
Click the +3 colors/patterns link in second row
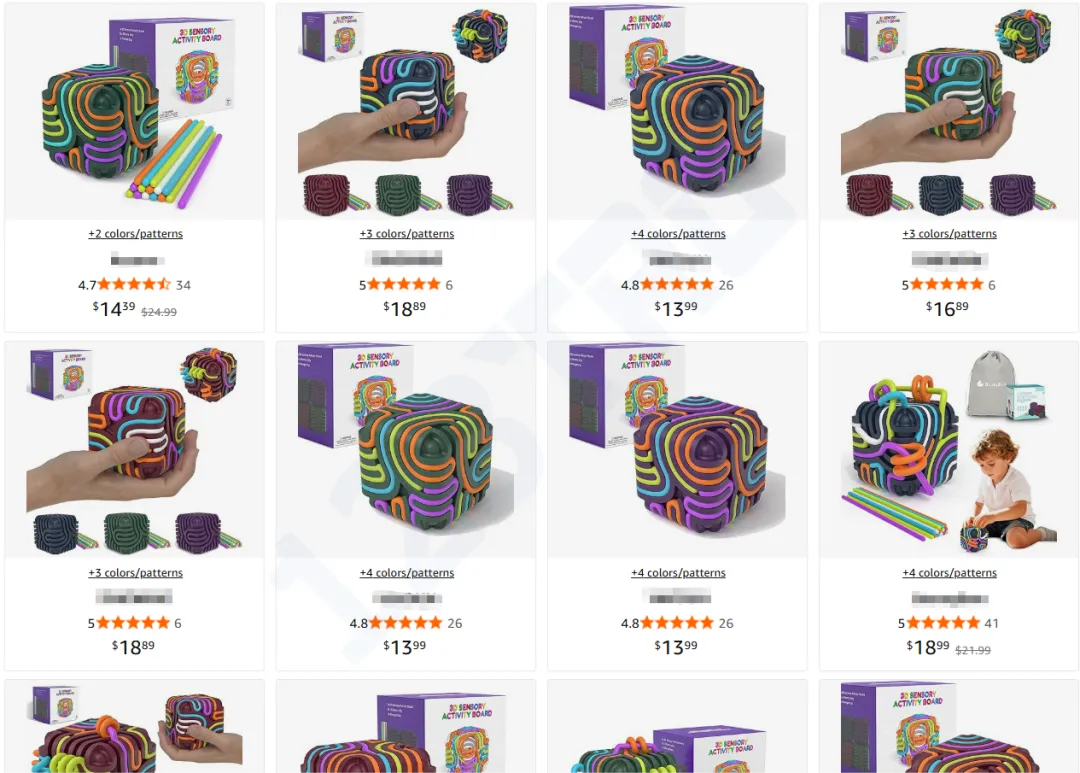click(x=136, y=573)
